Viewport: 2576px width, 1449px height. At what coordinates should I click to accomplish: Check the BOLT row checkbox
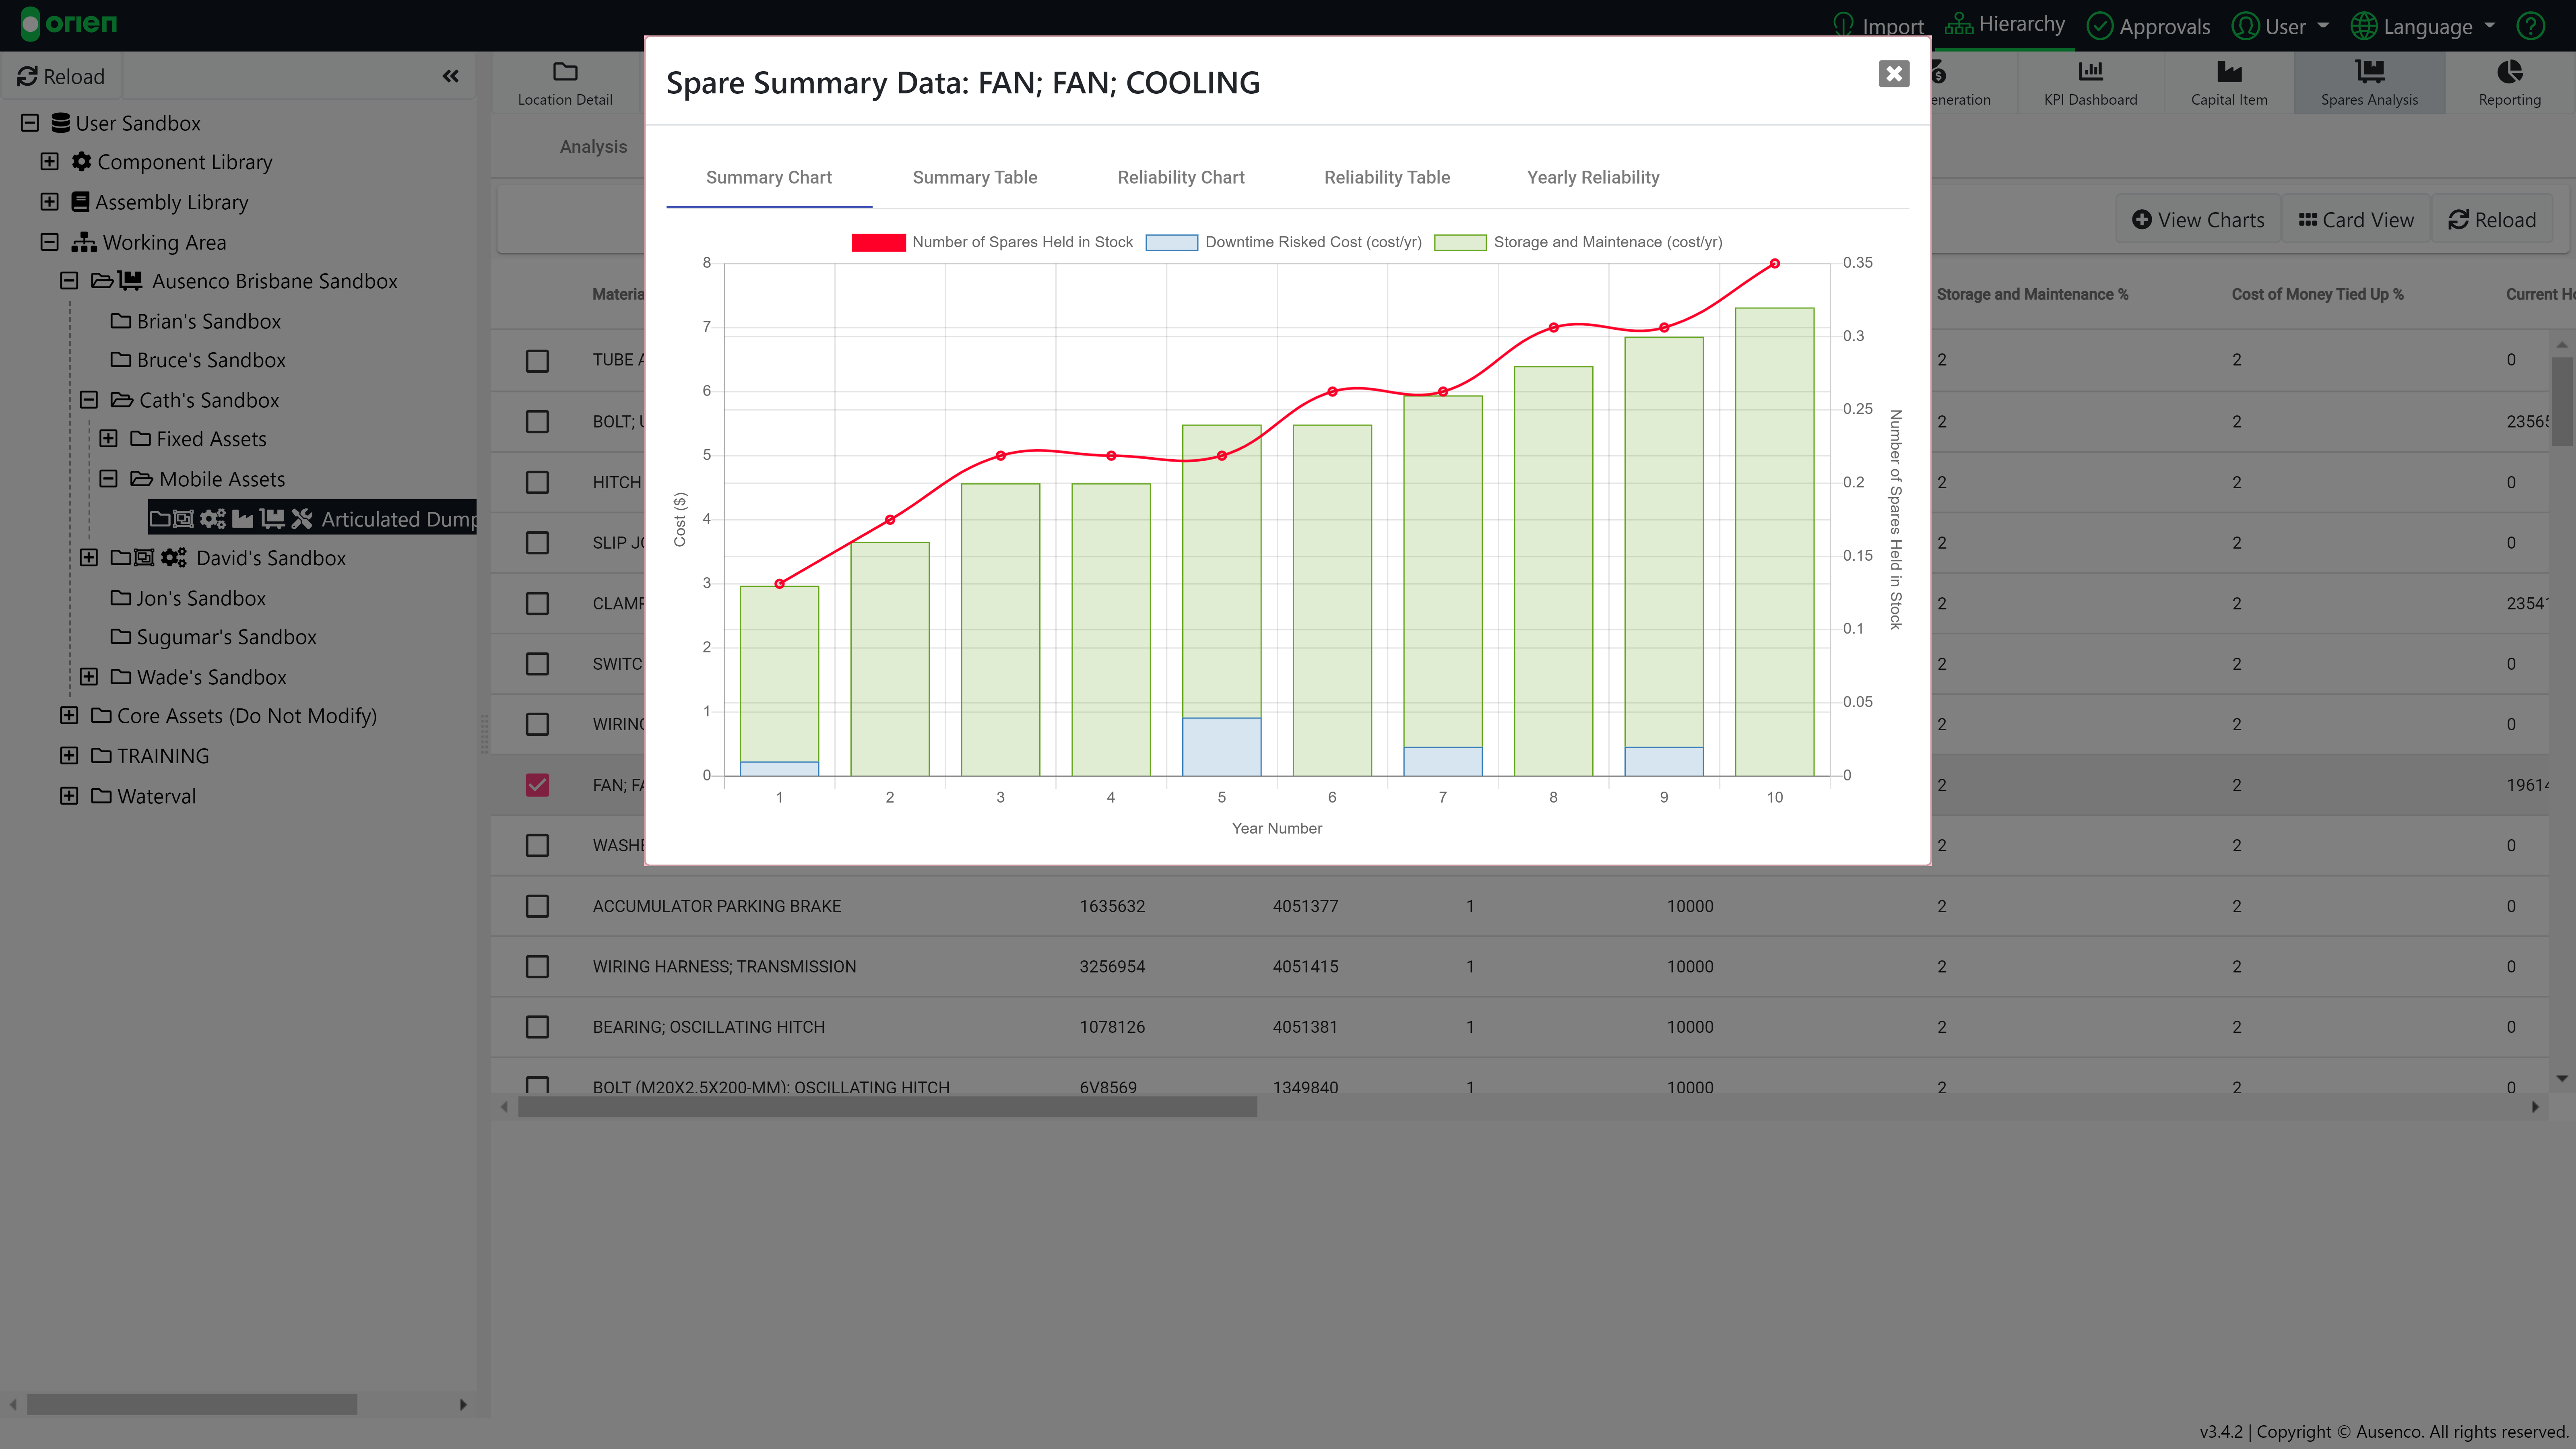click(537, 421)
